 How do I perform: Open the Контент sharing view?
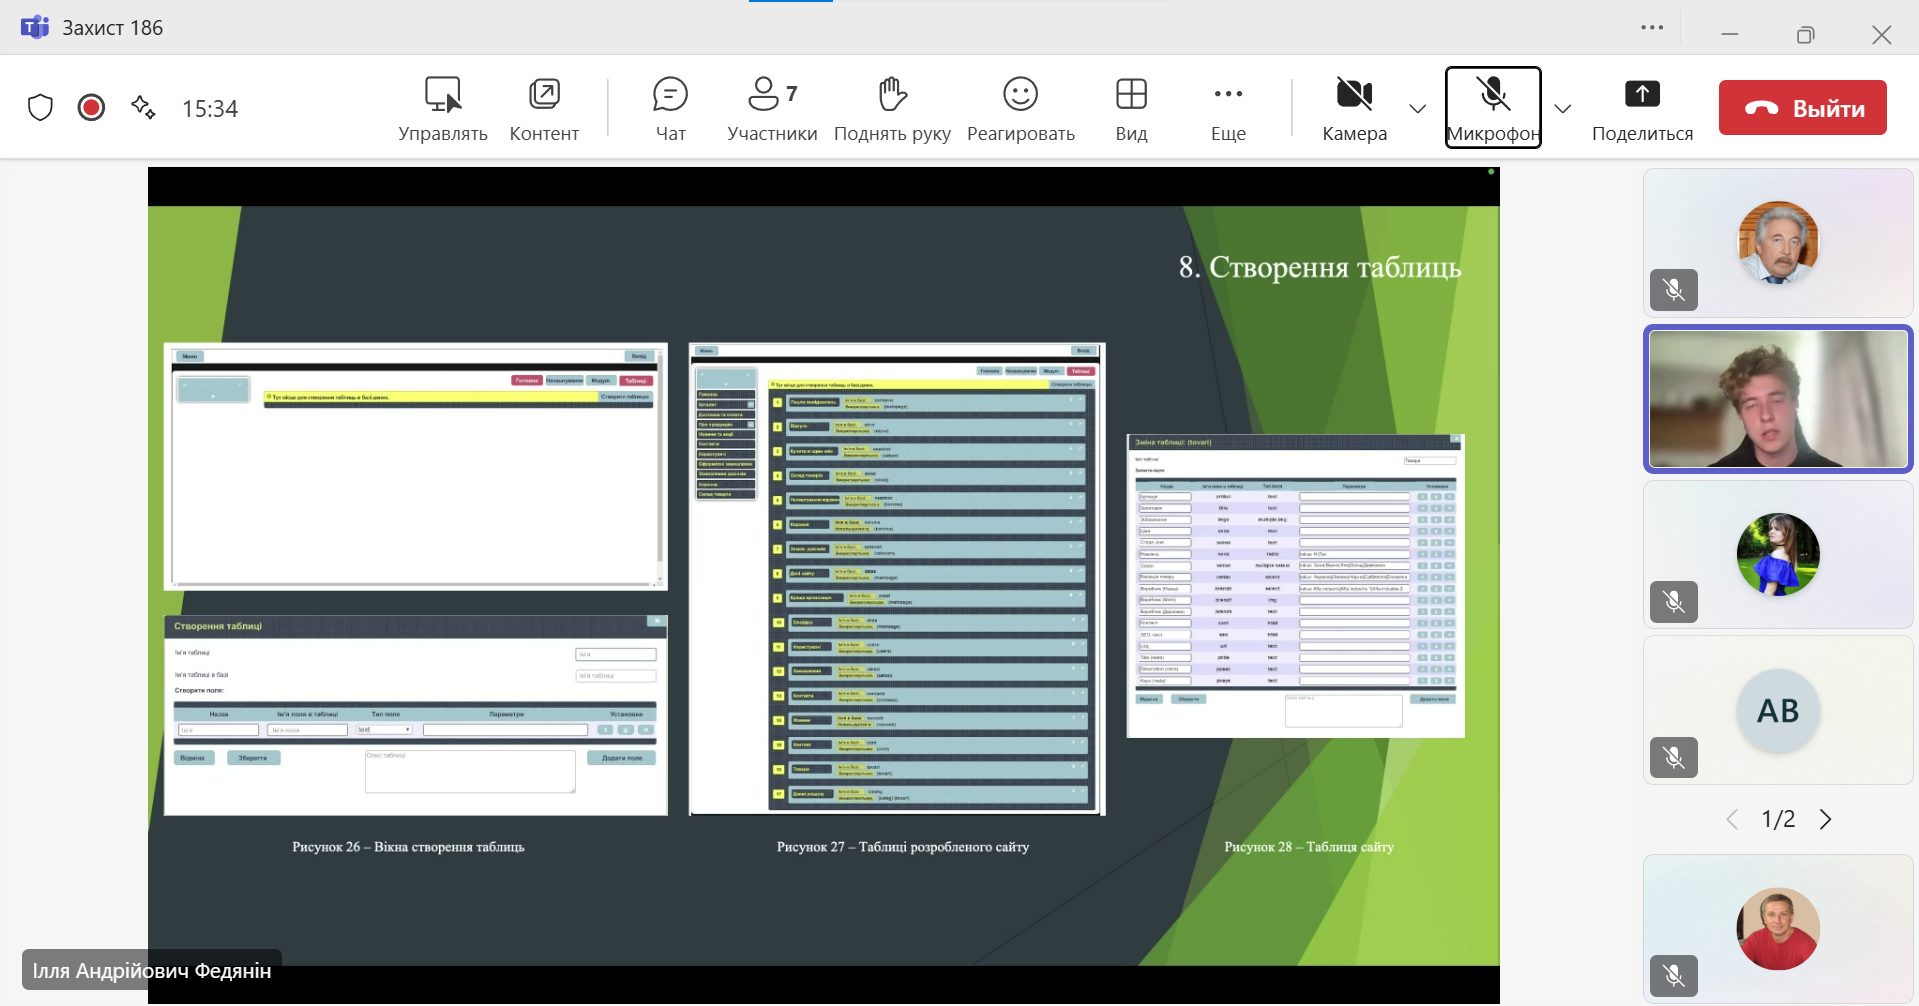(x=544, y=108)
